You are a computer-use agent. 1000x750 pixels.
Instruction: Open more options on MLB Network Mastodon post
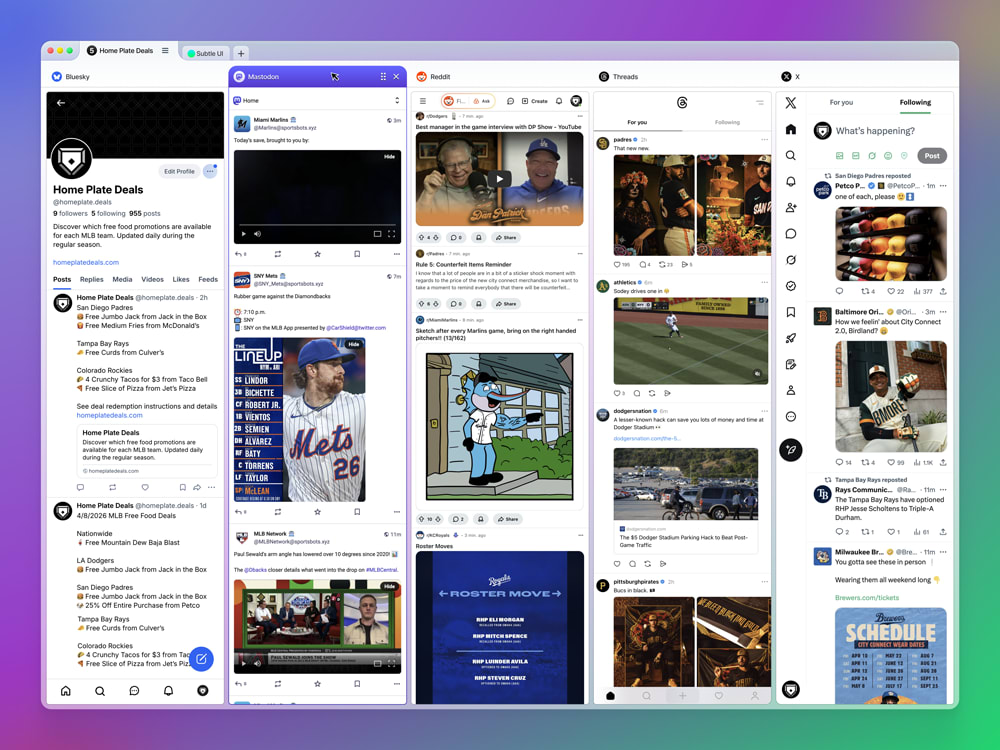click(x=397, y=684)
